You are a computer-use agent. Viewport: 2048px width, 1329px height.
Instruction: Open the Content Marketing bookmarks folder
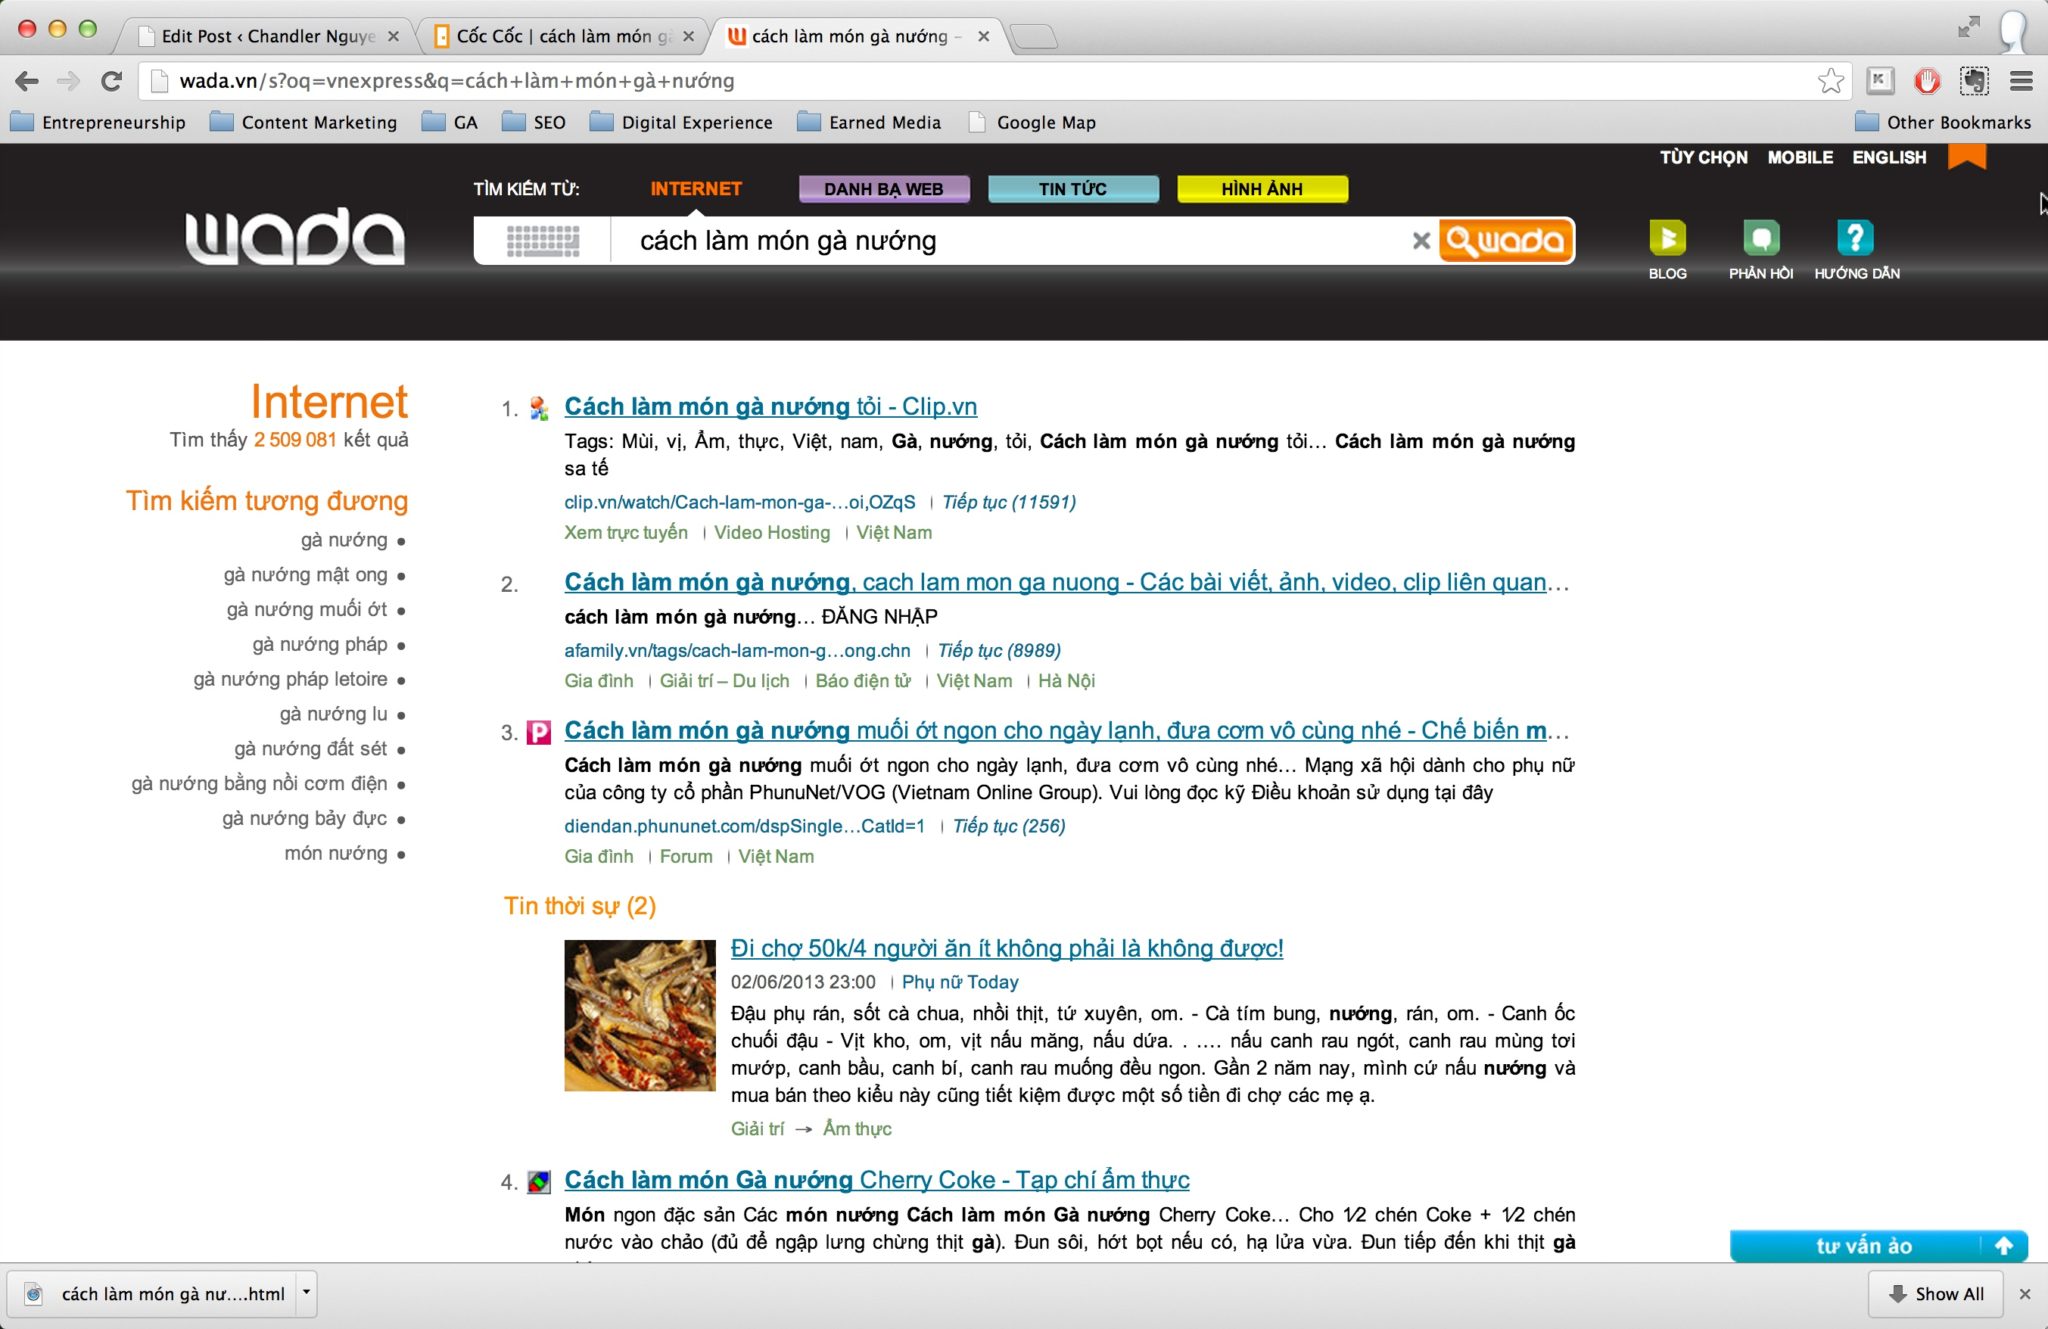[305, 122]
